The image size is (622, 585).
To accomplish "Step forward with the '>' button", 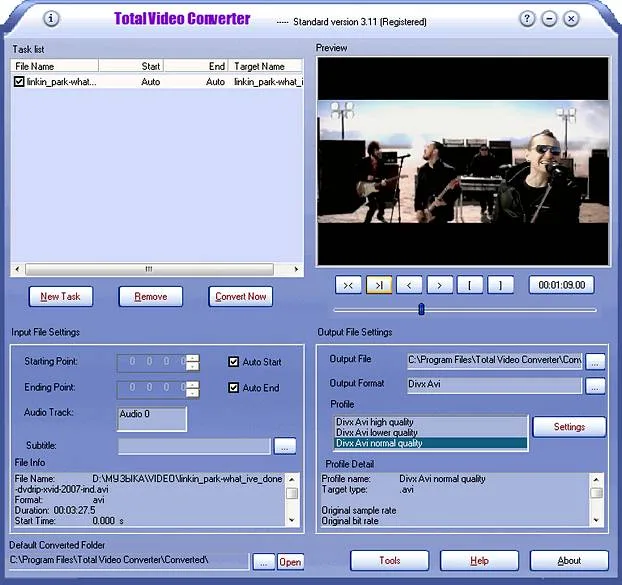I will pos(440,285).
